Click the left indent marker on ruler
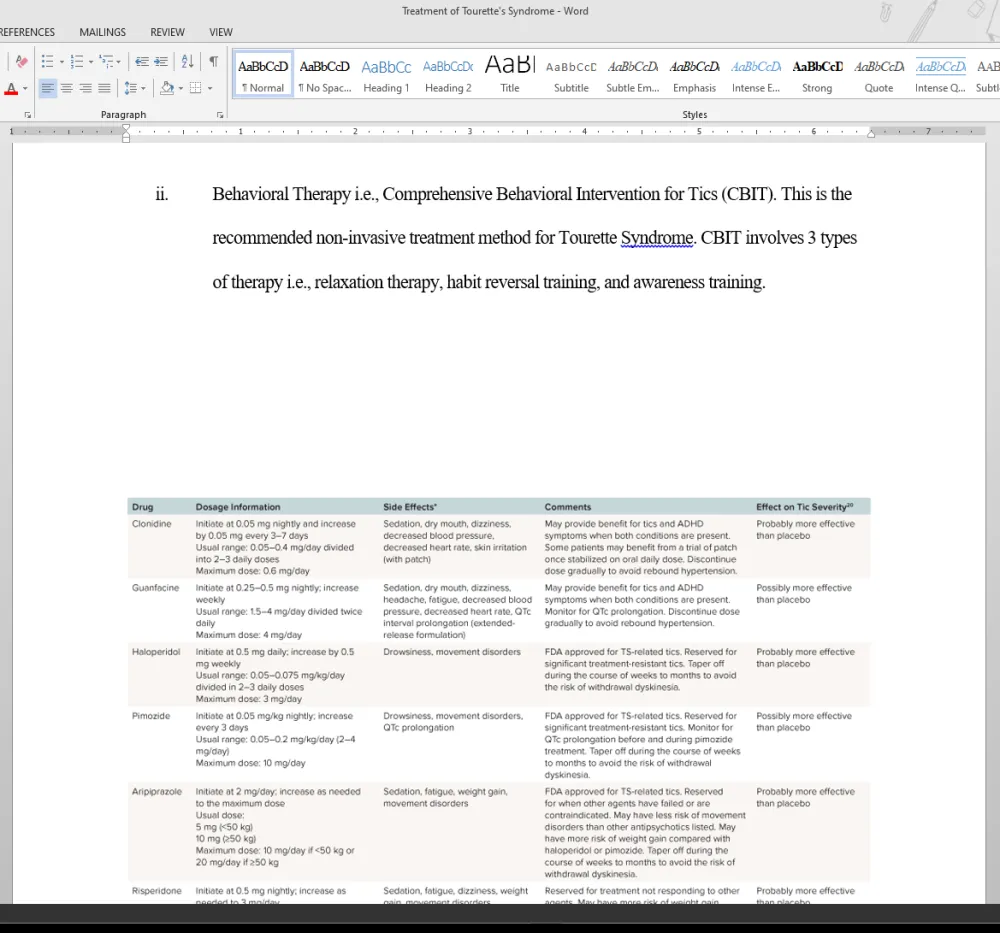Screen dimensions: 1000x933 126,133
